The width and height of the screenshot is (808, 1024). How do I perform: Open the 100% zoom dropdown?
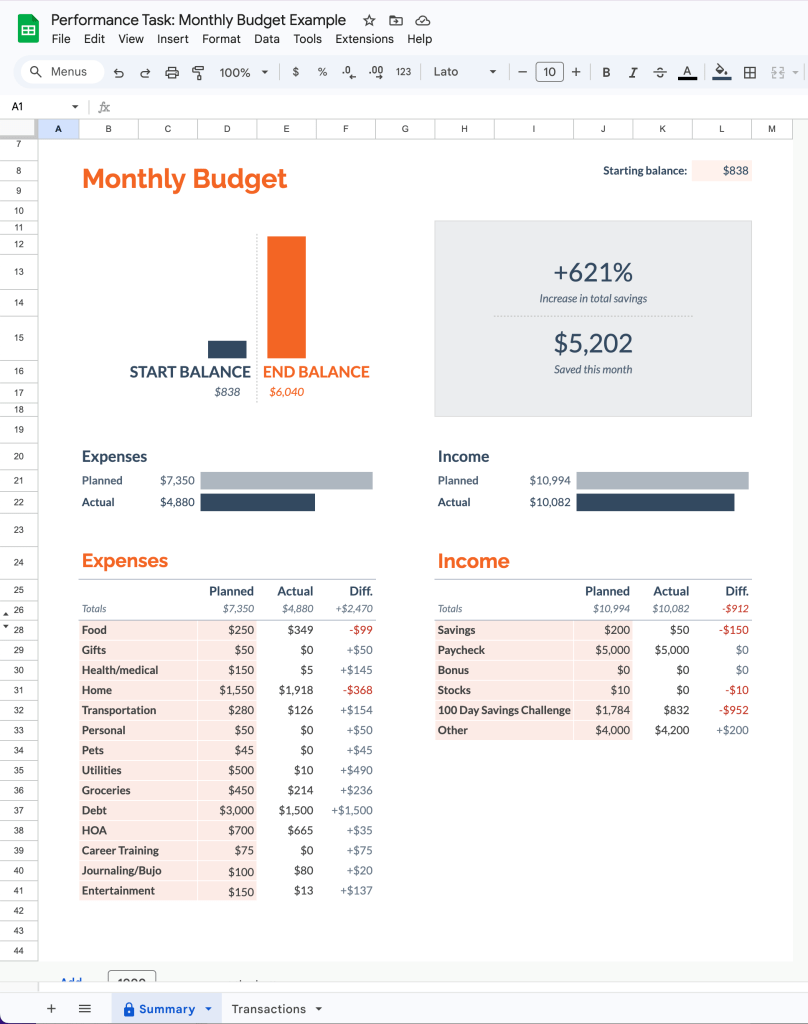244,72
